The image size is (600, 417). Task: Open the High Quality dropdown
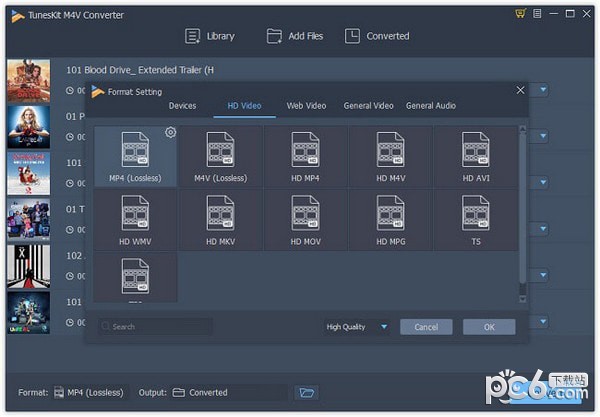357,327
